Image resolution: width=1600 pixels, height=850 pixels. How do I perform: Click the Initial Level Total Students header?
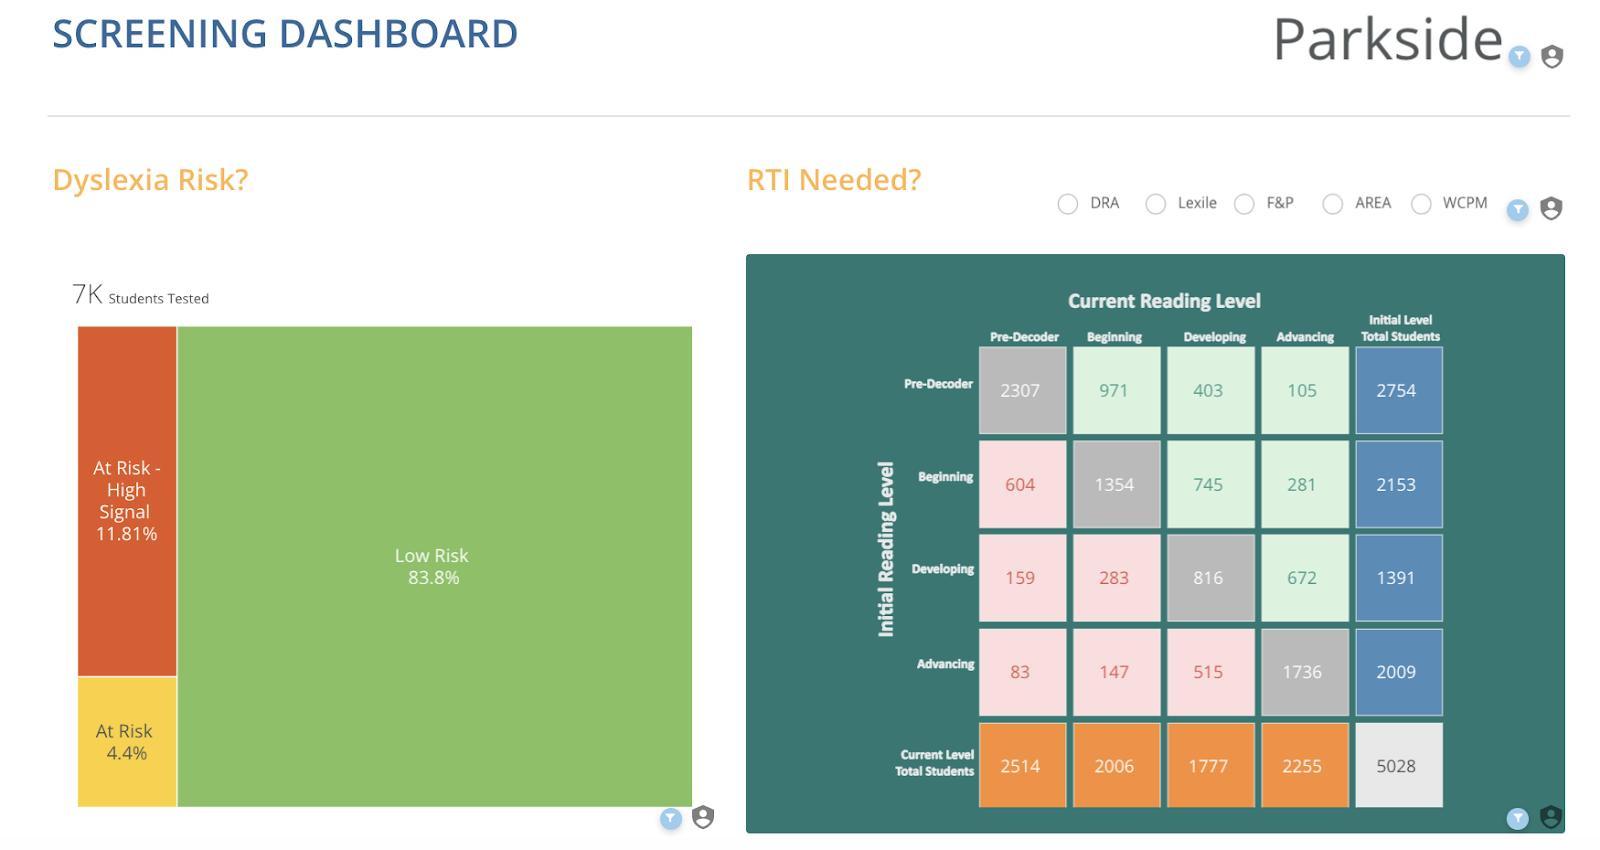tap(1400, 328)
